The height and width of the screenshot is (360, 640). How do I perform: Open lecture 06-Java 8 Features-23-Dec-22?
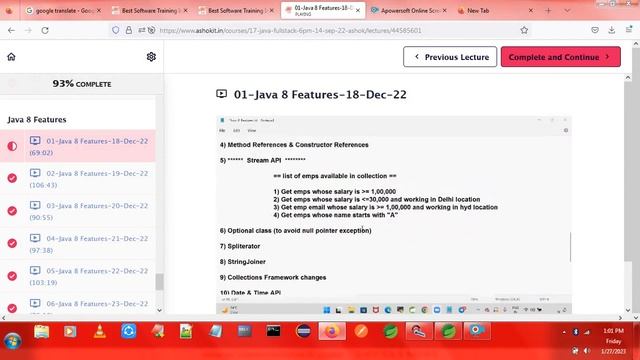pyautogui.click(x=89, y=305)
